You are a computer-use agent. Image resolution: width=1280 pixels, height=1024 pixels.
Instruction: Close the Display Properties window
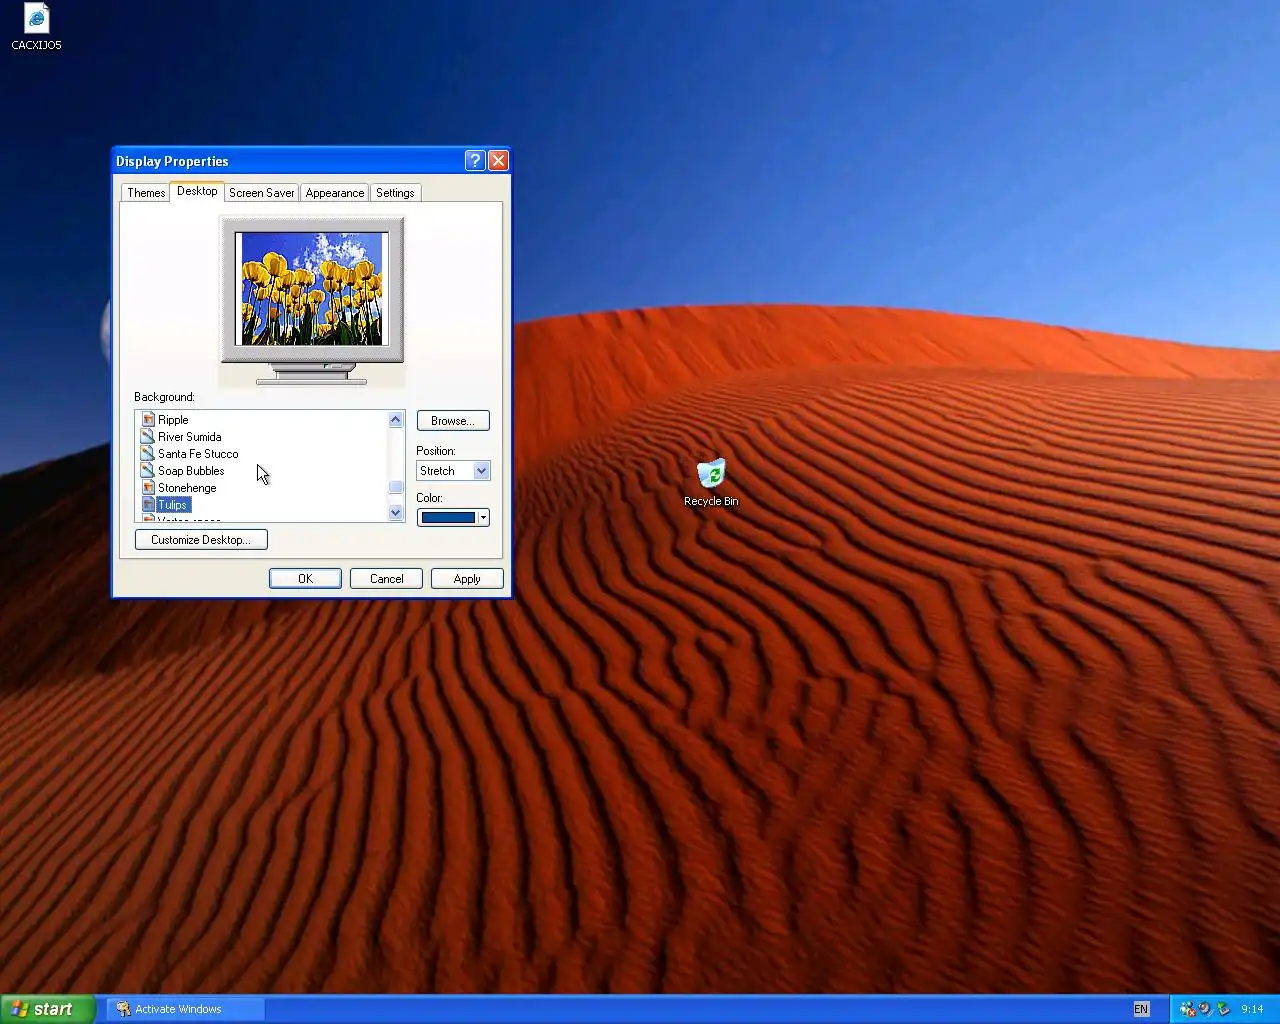(x=498, y=160)
